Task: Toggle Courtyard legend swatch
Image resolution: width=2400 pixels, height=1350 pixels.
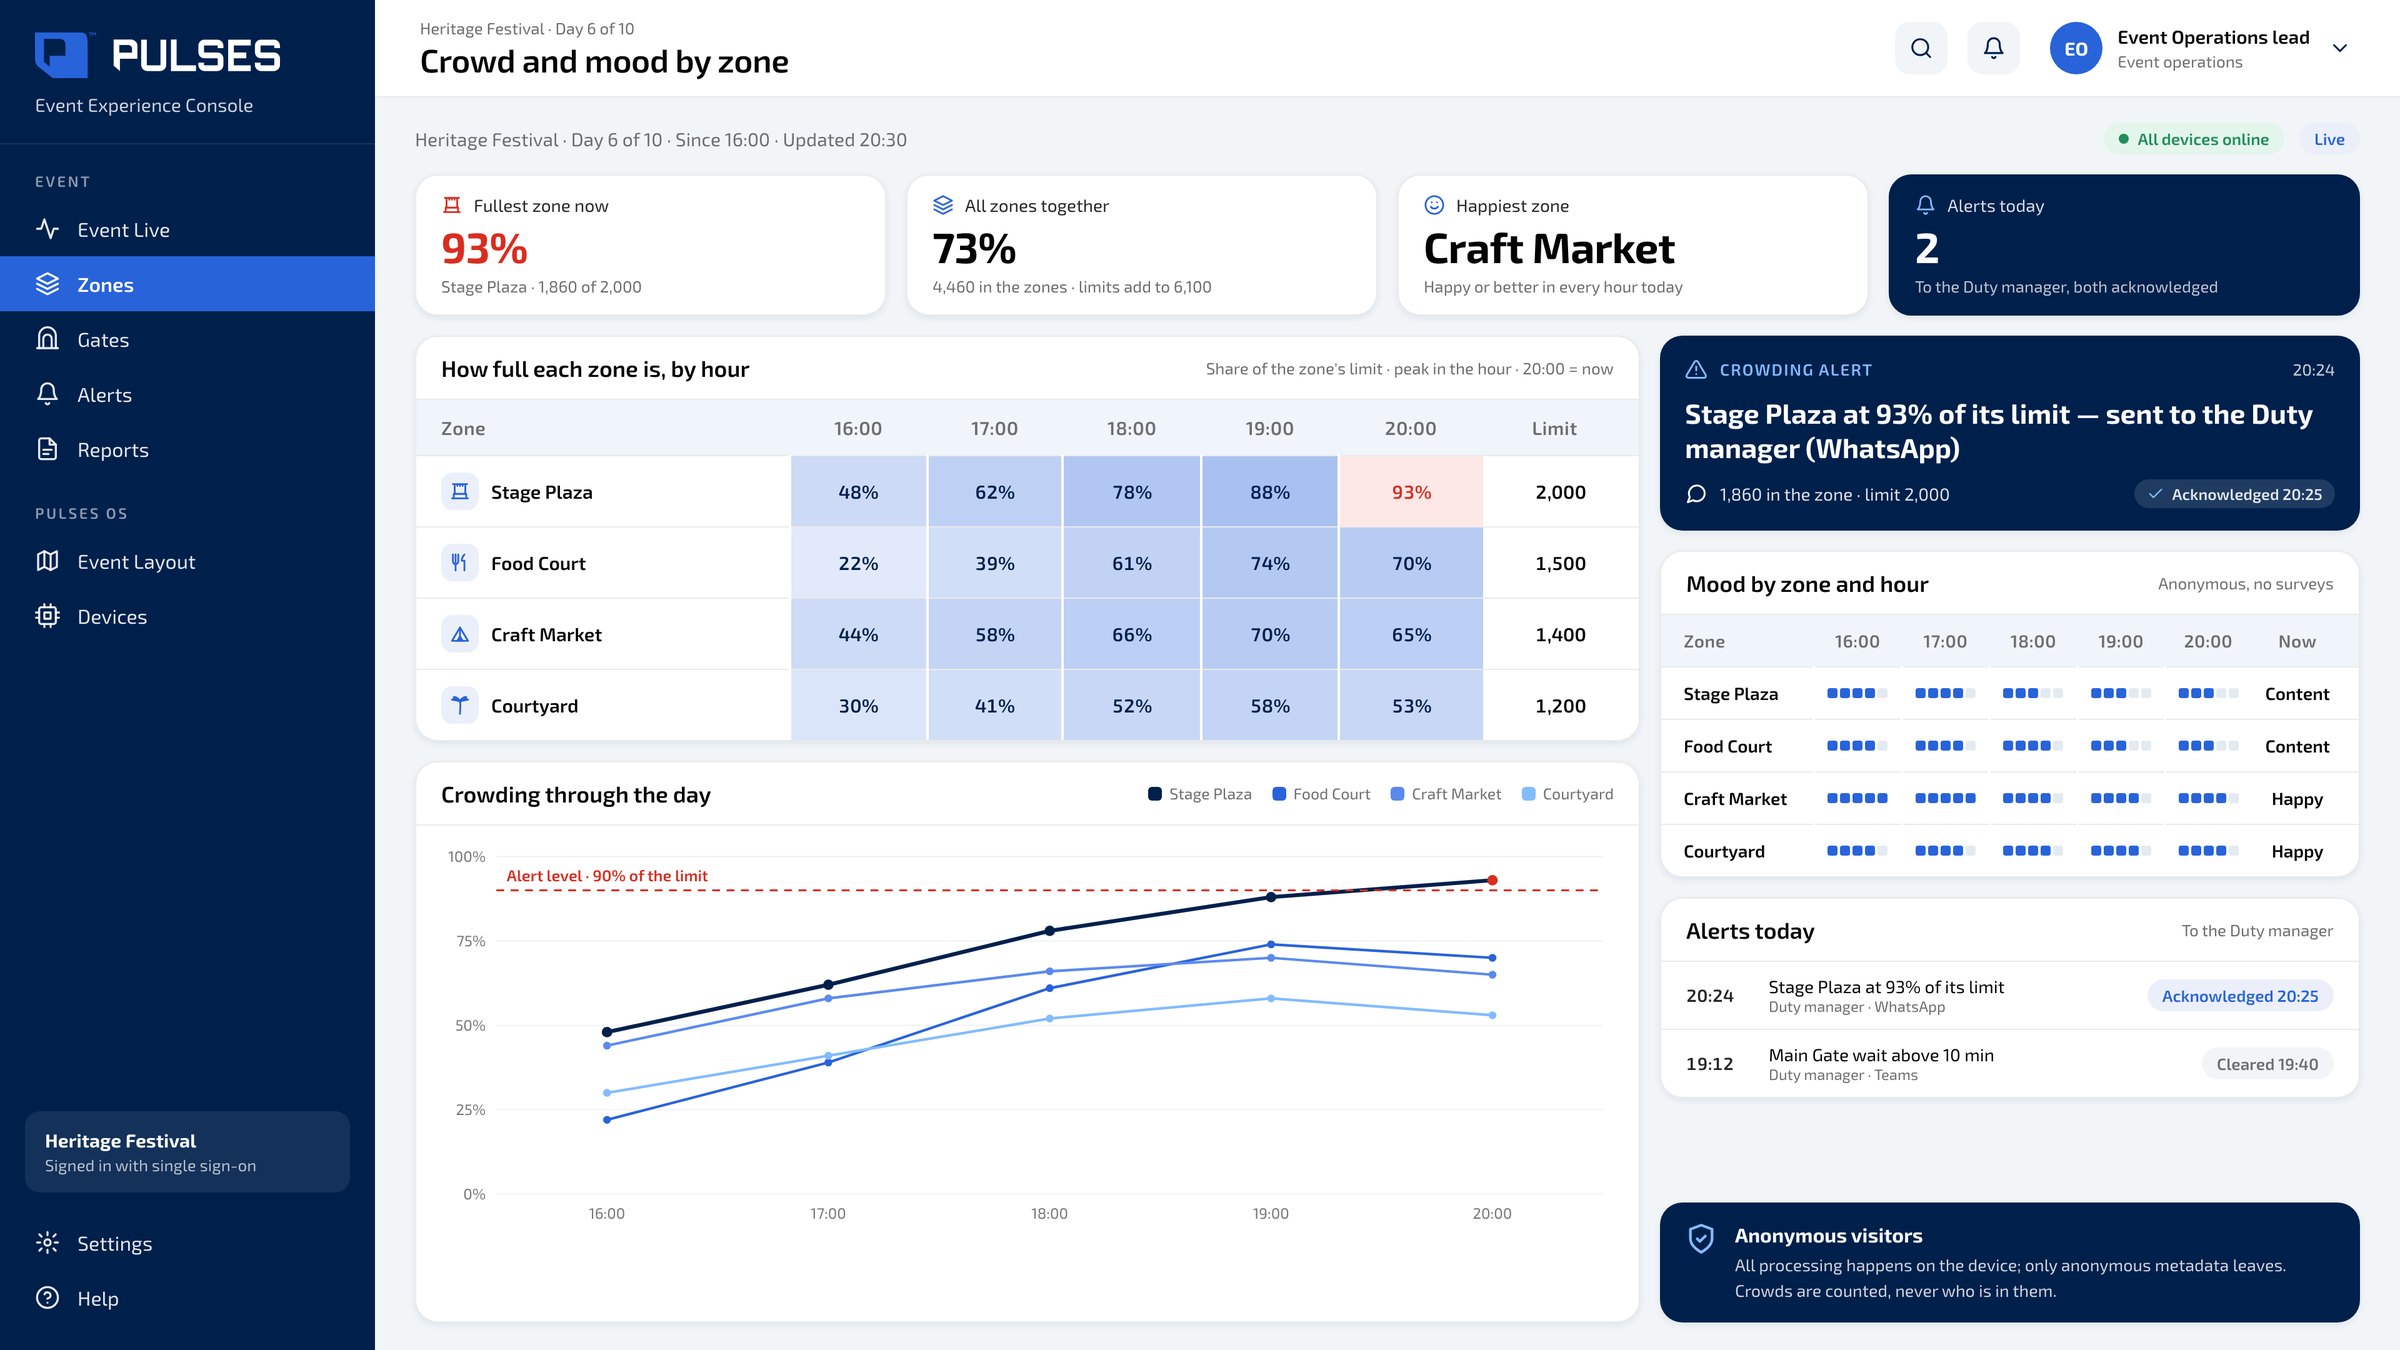Action: (x=1528, y=794)
